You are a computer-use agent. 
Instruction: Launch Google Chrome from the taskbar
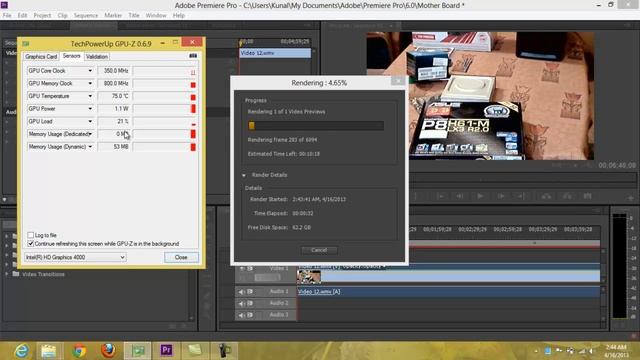coord(79,351)
